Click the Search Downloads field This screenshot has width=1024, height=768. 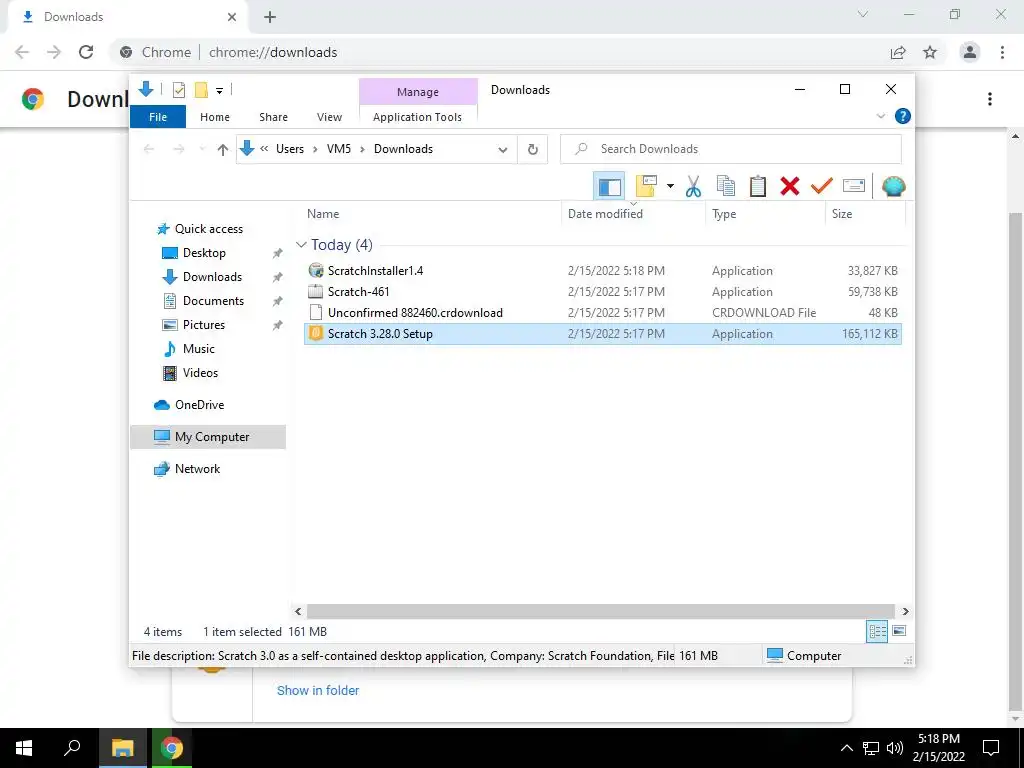coord(731,149)
